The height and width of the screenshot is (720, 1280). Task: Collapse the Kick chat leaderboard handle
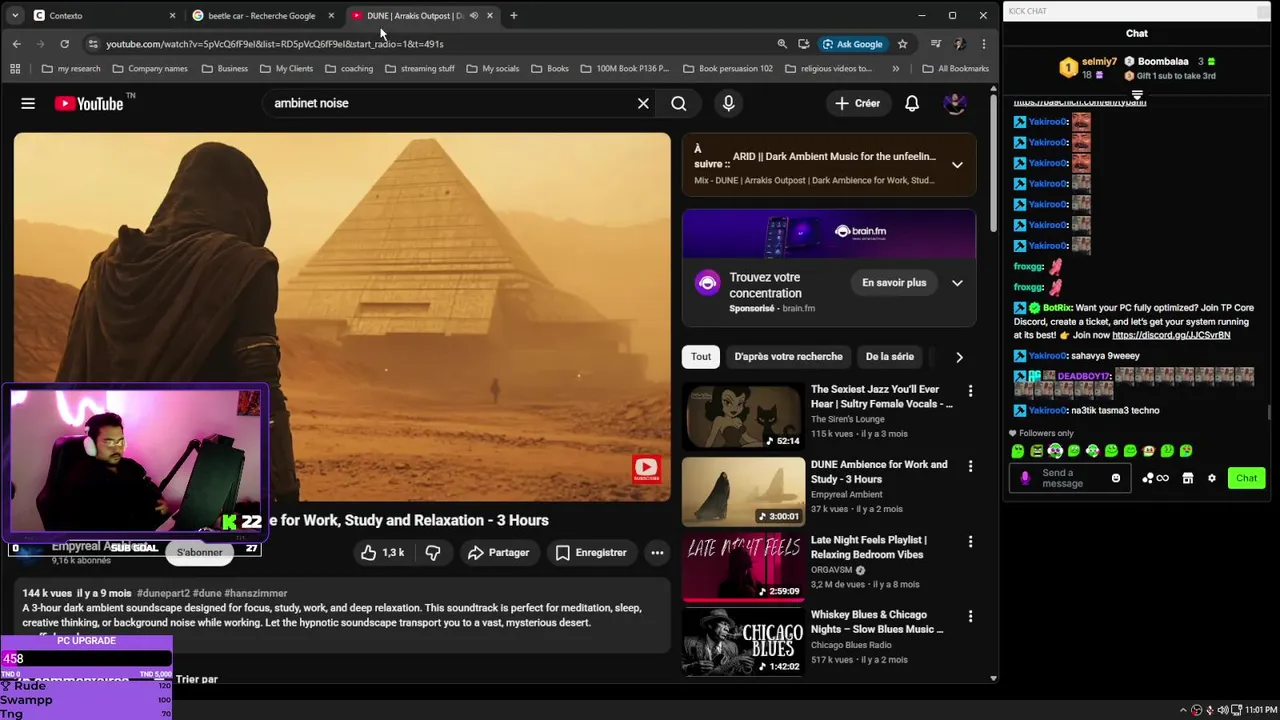tap(1137, 95)
